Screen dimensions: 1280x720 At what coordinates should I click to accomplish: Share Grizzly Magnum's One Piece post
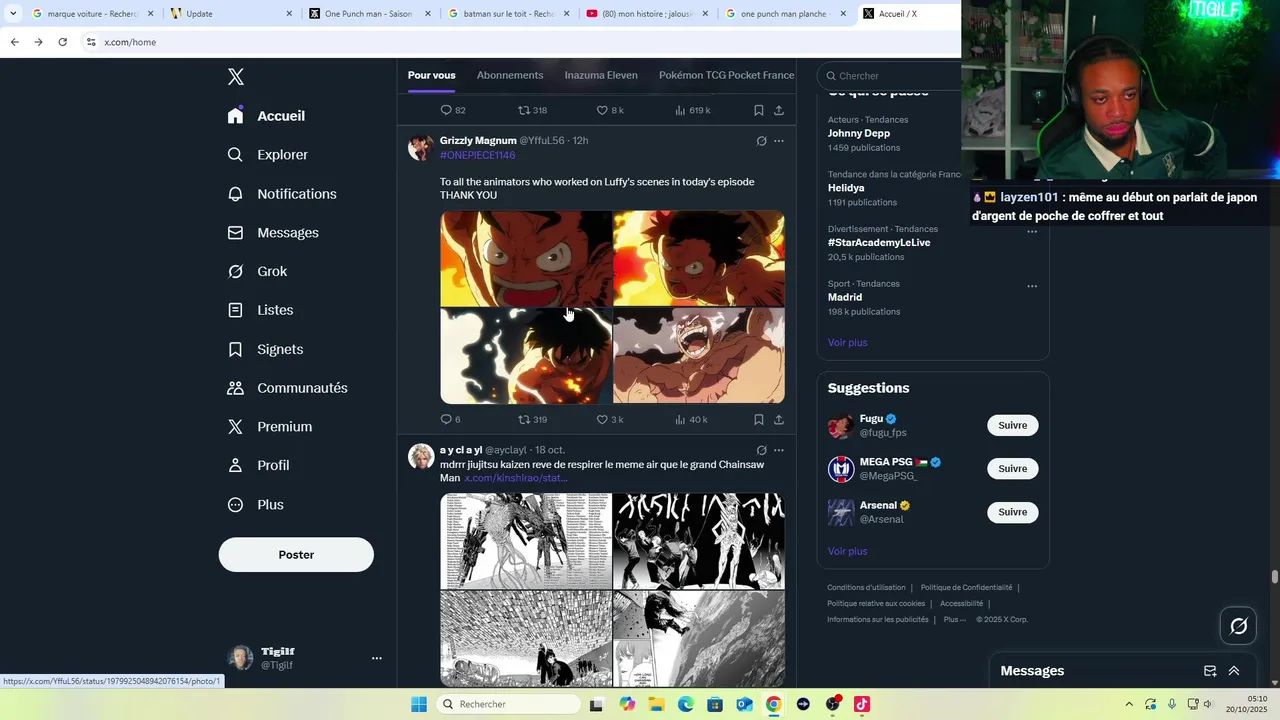779,420
